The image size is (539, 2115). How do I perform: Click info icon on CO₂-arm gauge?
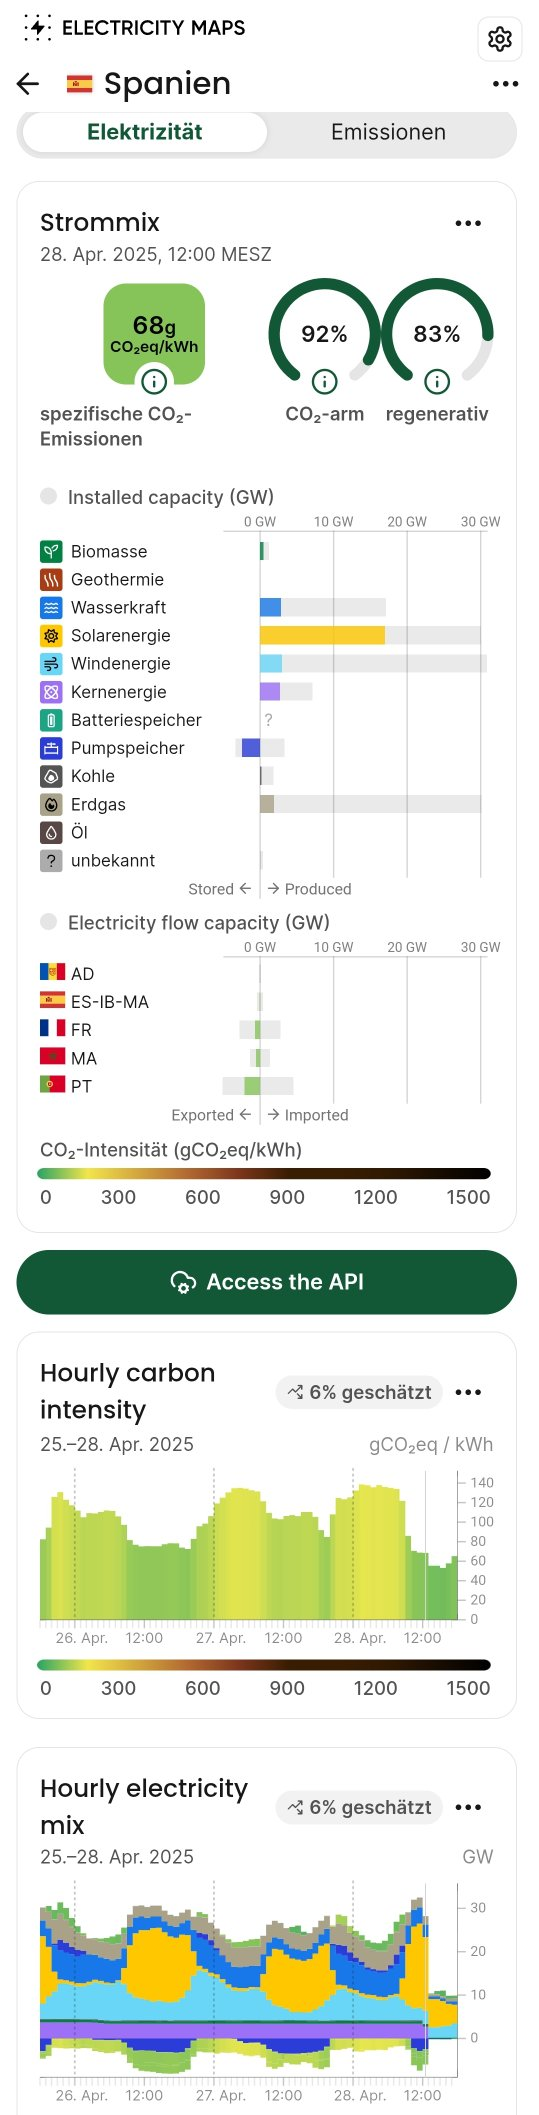(324, 381)
